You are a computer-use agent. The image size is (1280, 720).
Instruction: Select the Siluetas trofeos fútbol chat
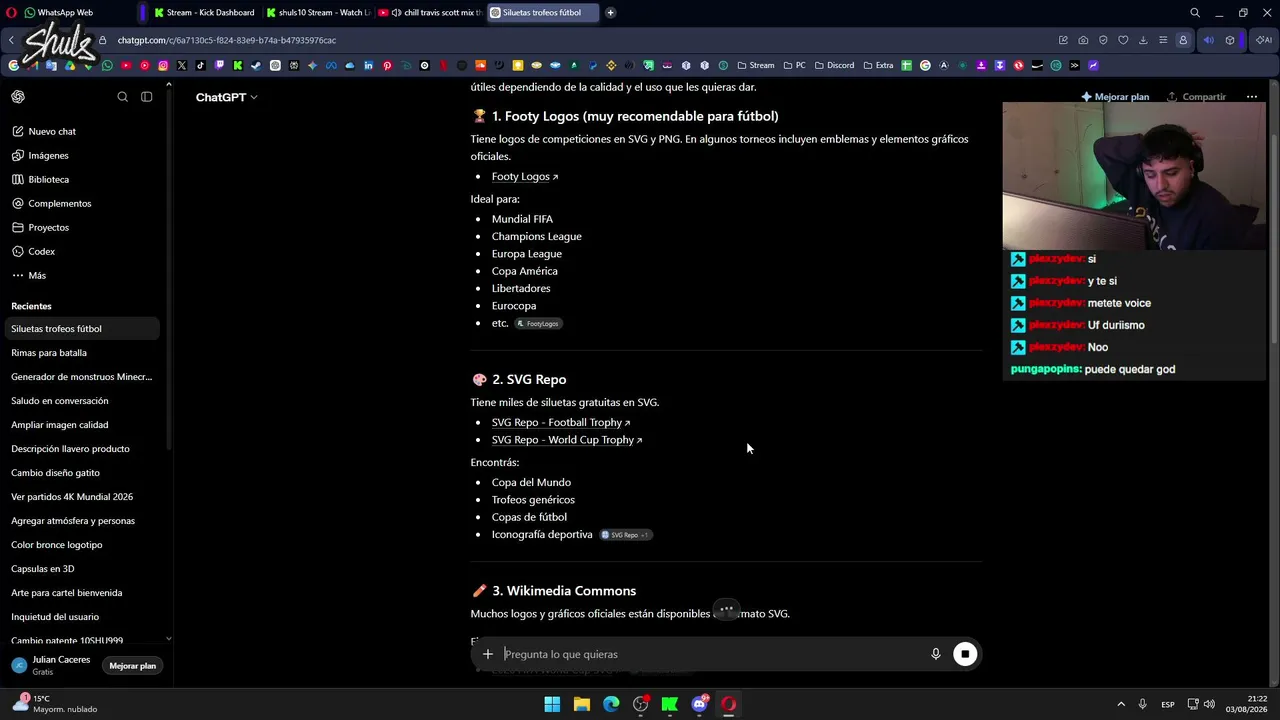[x=82, y=329]
